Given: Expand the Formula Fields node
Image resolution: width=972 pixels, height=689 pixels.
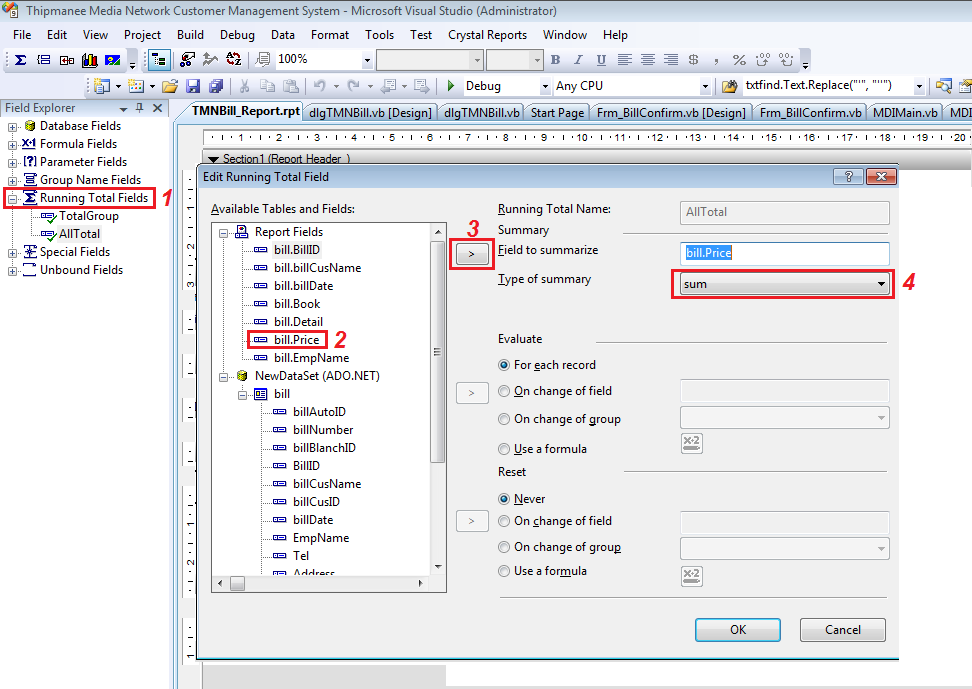Looking at the screenshot, I should [x=12, y=145].
